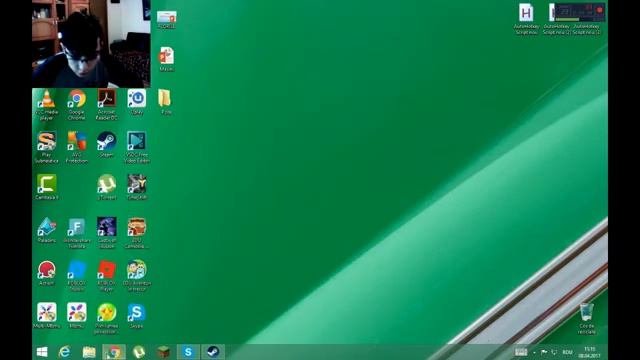Select the IDU Aventuri in trecut icon
The height and width of the screenshot is (360, 640).
click(137, 276)
